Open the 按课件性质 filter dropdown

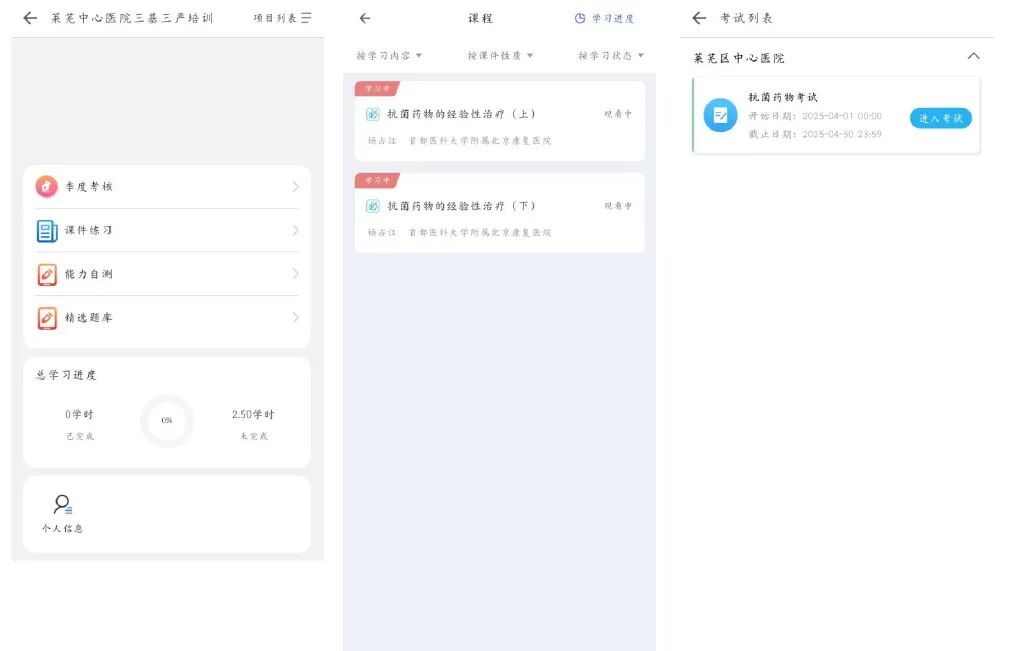point(499,56)
